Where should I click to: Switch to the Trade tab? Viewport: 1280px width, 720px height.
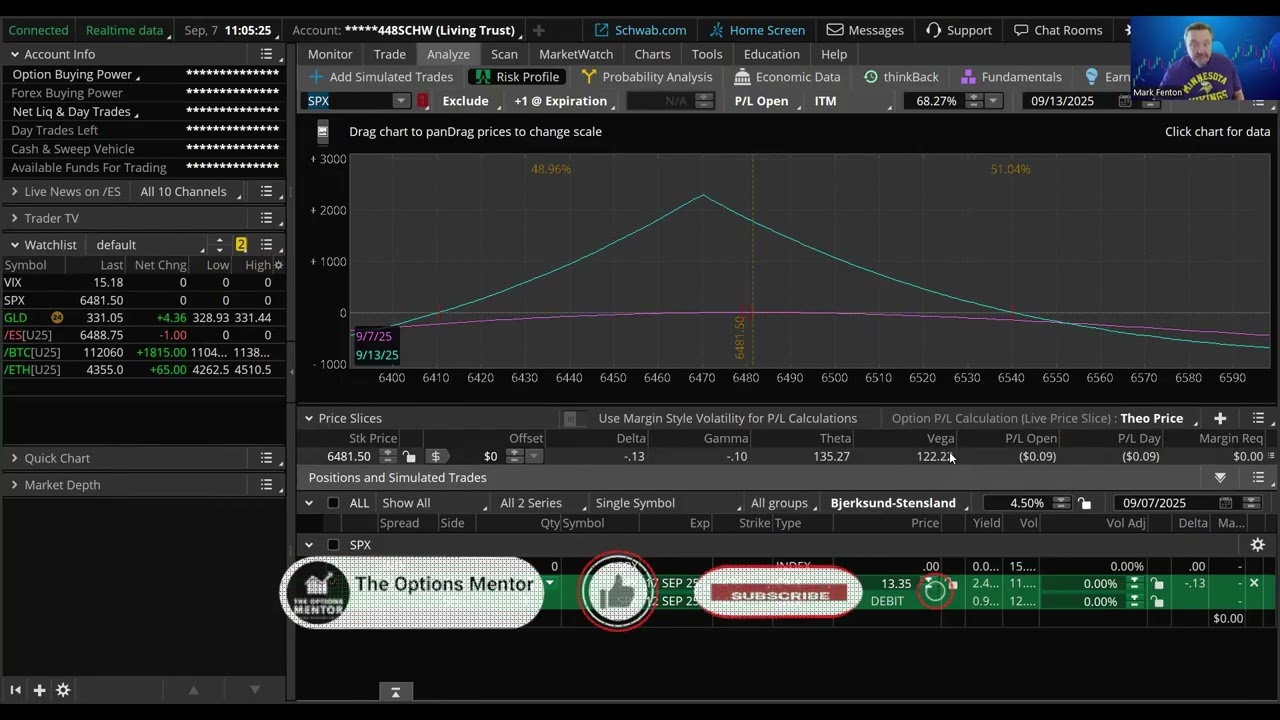point(389,54)
